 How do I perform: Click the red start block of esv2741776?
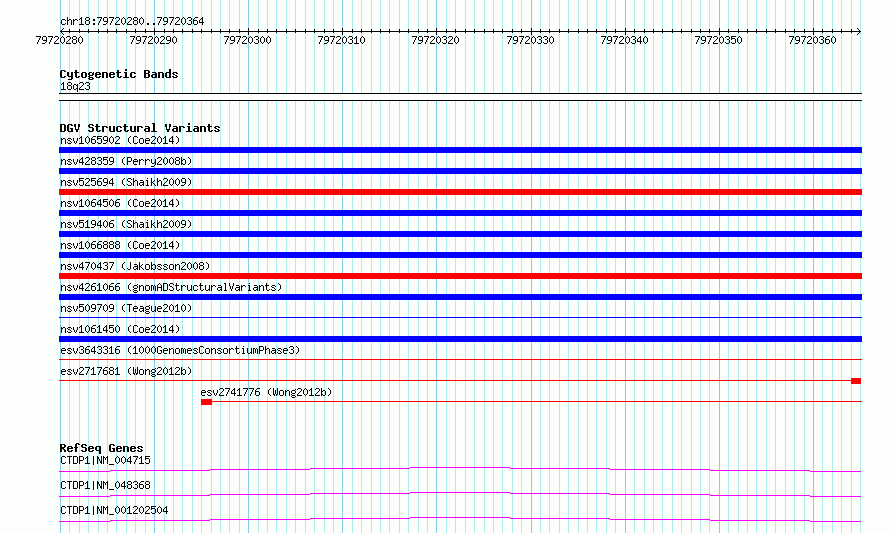pos(207,402)
